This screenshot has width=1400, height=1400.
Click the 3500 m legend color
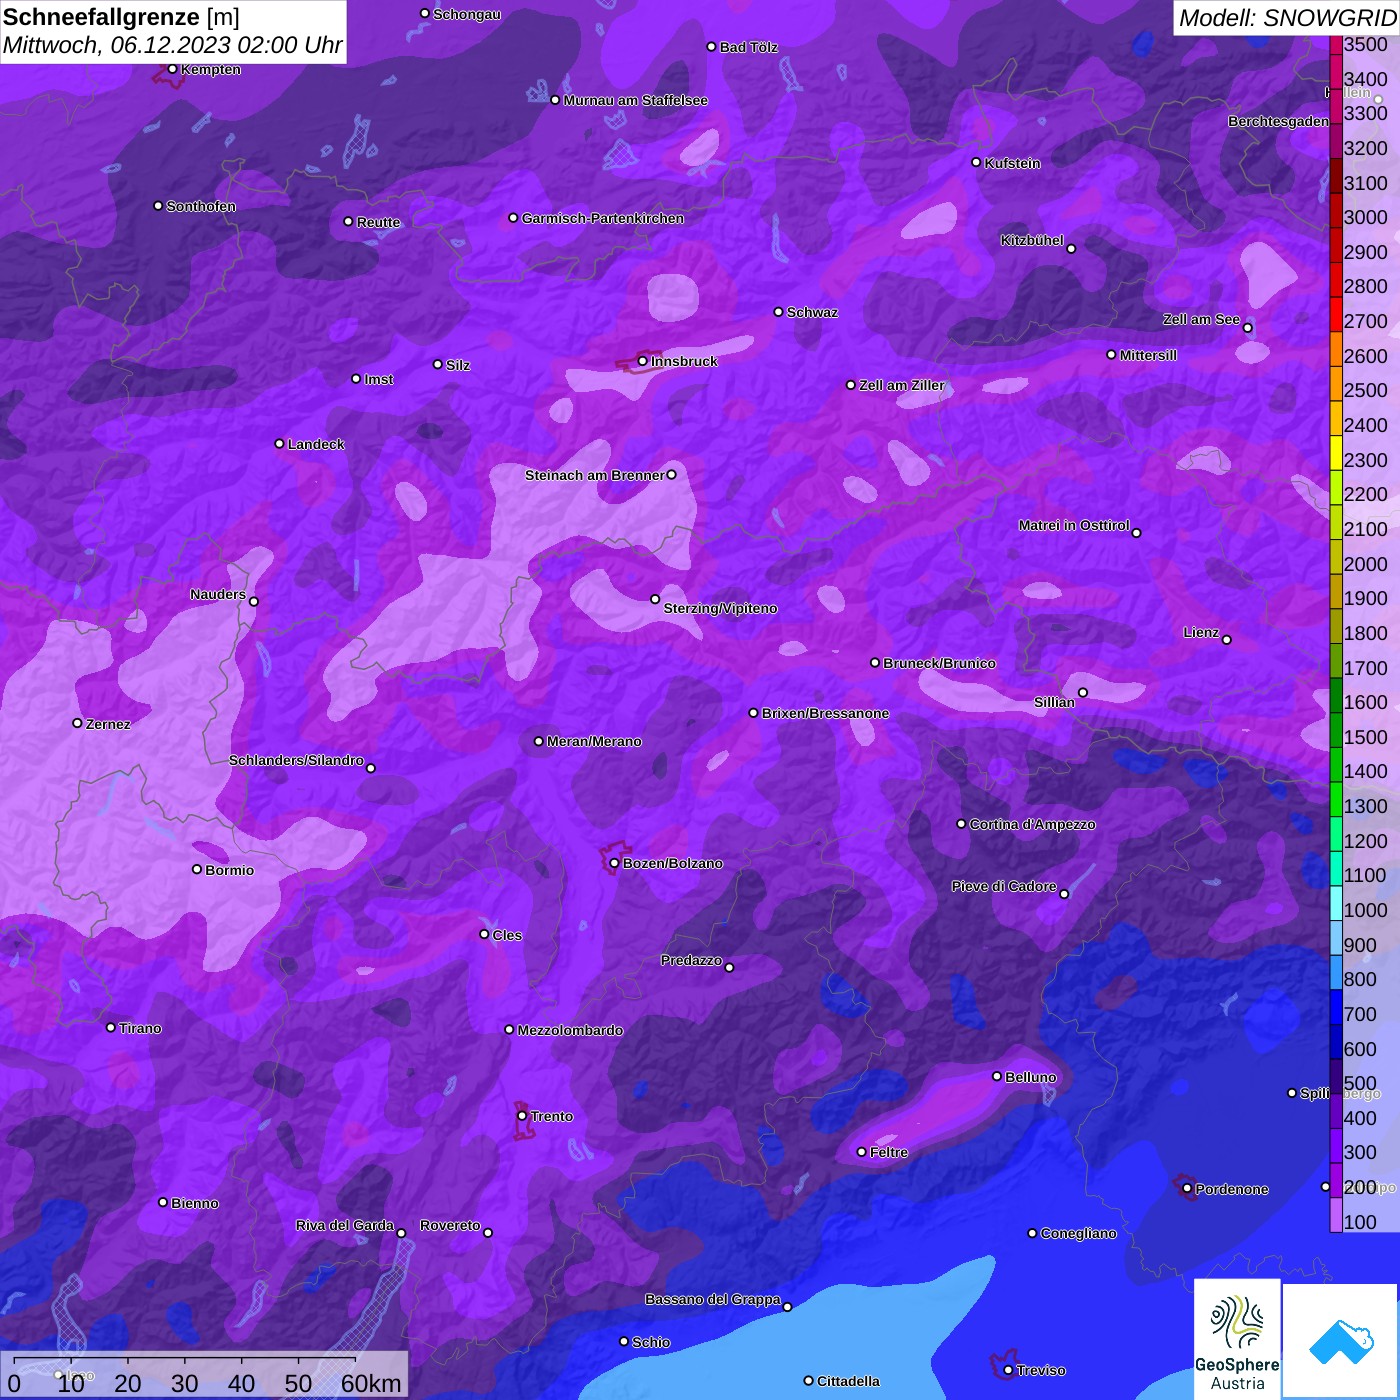tap(1335, 45)
